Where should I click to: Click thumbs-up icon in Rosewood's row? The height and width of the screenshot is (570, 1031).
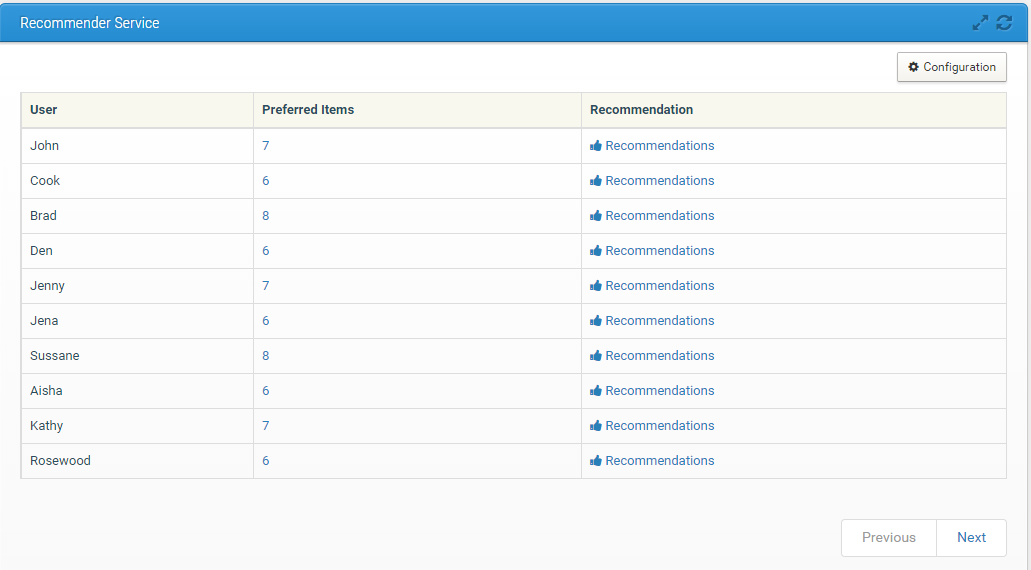(596, 461)
